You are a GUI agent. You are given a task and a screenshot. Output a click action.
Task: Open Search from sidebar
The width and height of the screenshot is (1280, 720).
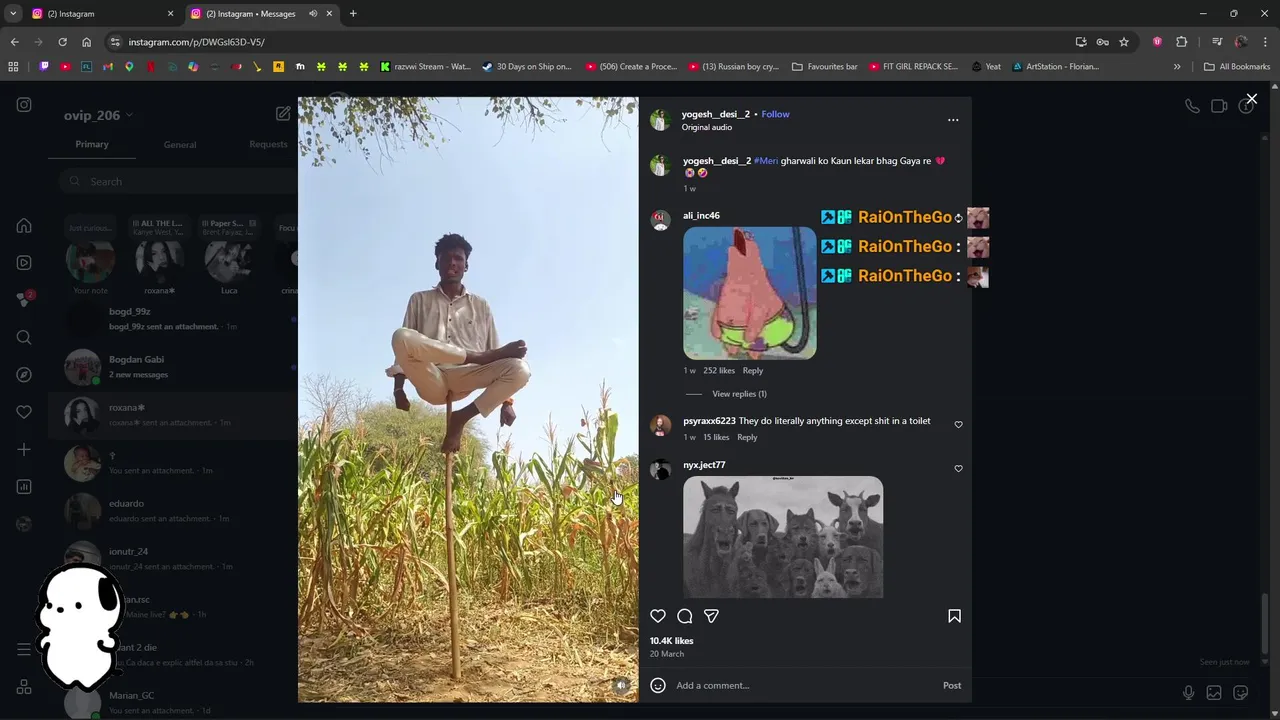click(24, 337)
